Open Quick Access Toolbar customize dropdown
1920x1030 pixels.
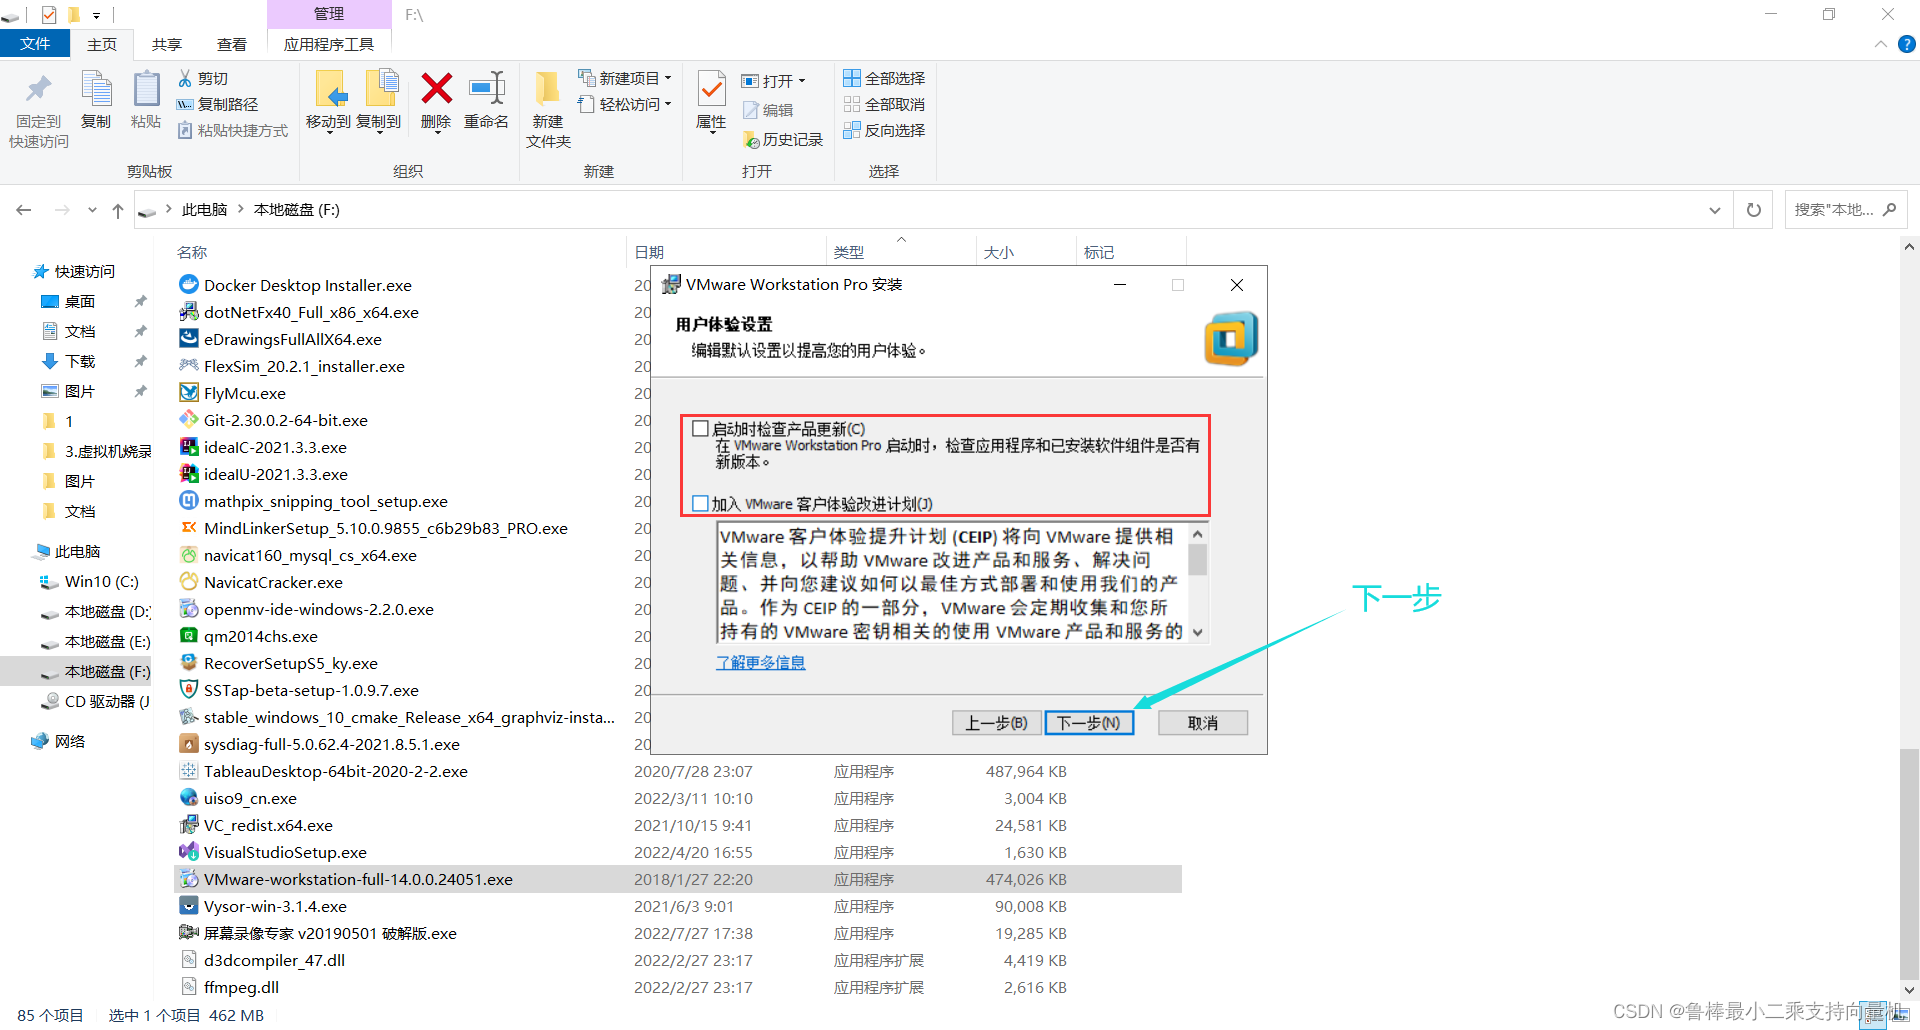click(96, 15)
